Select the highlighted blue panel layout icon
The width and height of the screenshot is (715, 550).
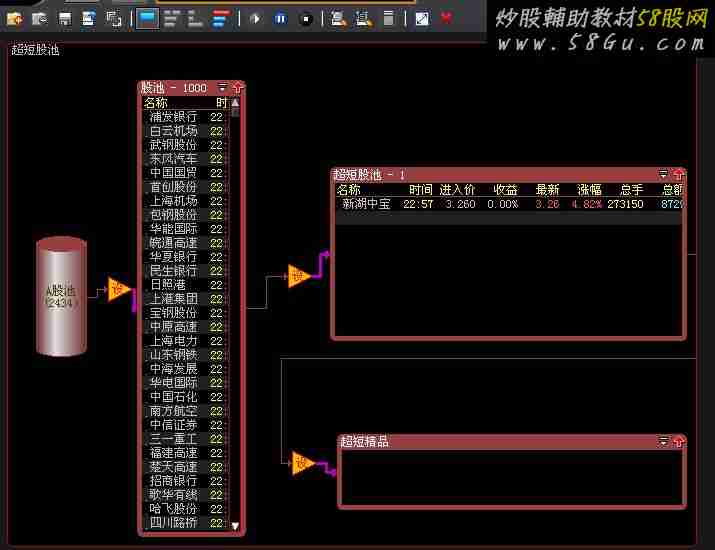point(146,18)
